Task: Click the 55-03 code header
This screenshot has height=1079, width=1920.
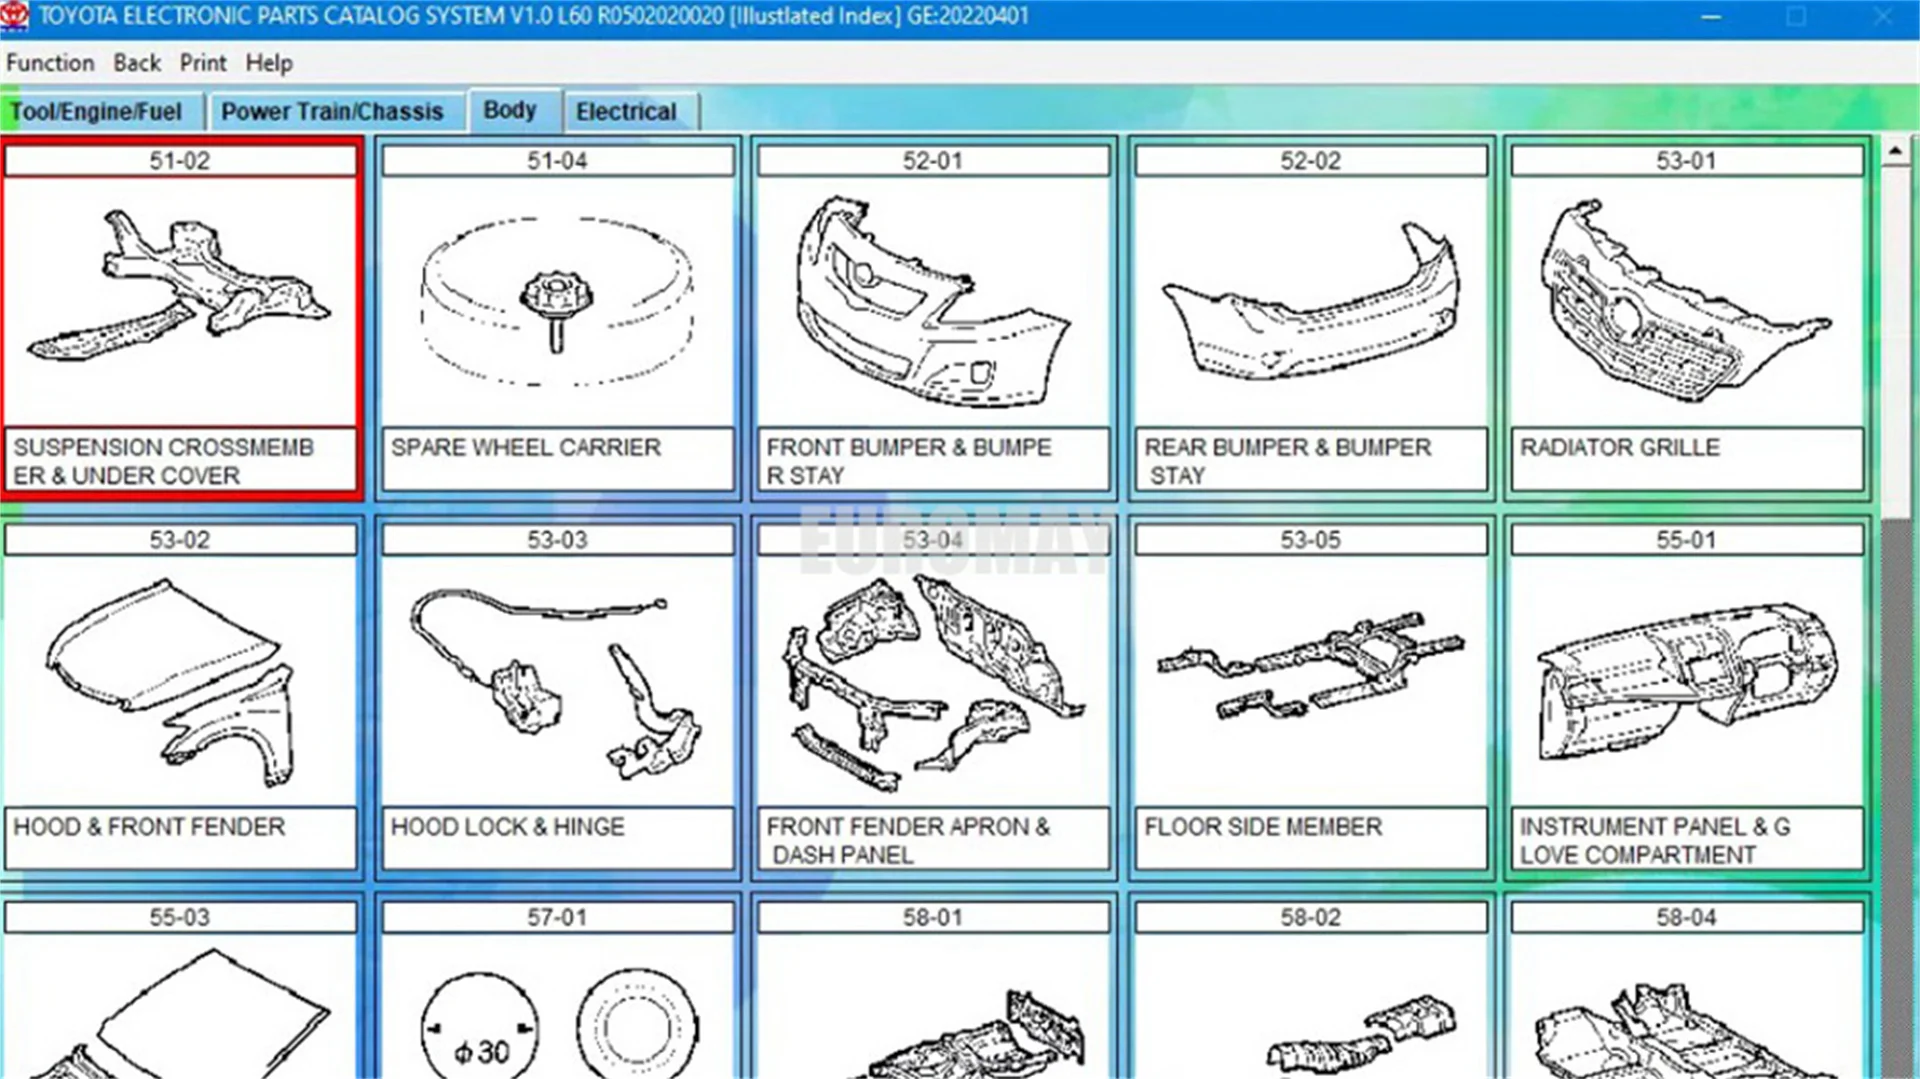Action: pyautogui.click(x=180, y=918)
